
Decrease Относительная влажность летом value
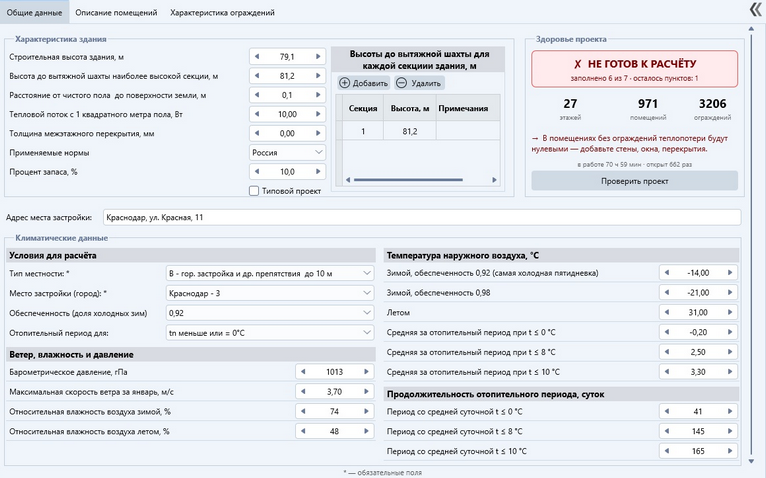(303, 431)
